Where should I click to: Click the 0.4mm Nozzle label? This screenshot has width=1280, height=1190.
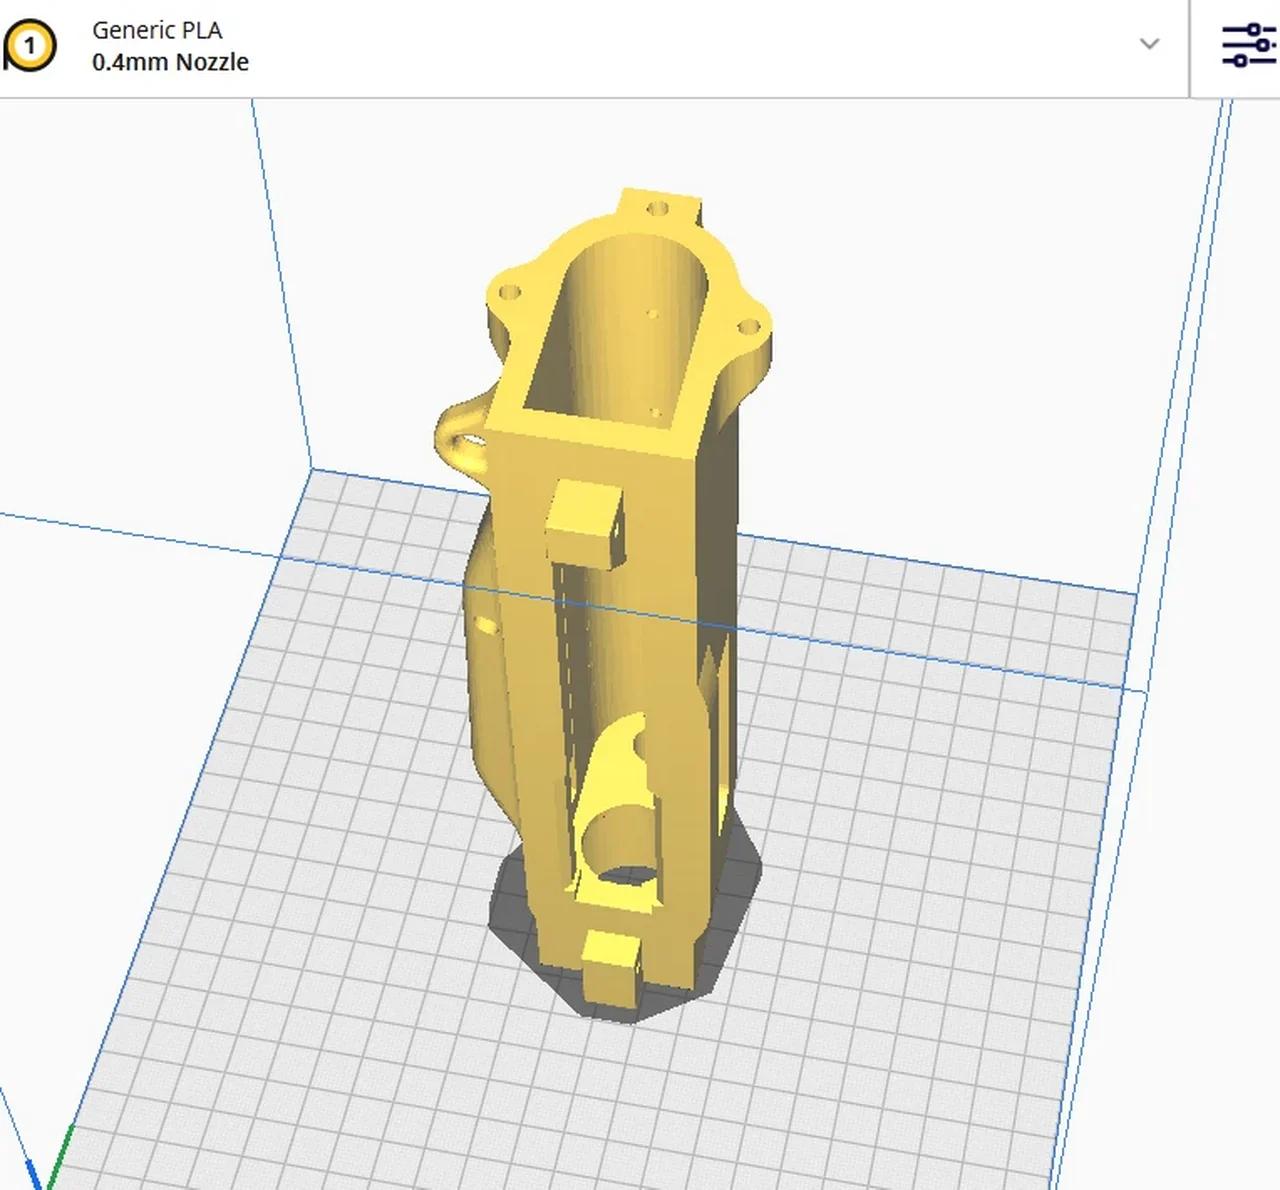click(170, 62)
